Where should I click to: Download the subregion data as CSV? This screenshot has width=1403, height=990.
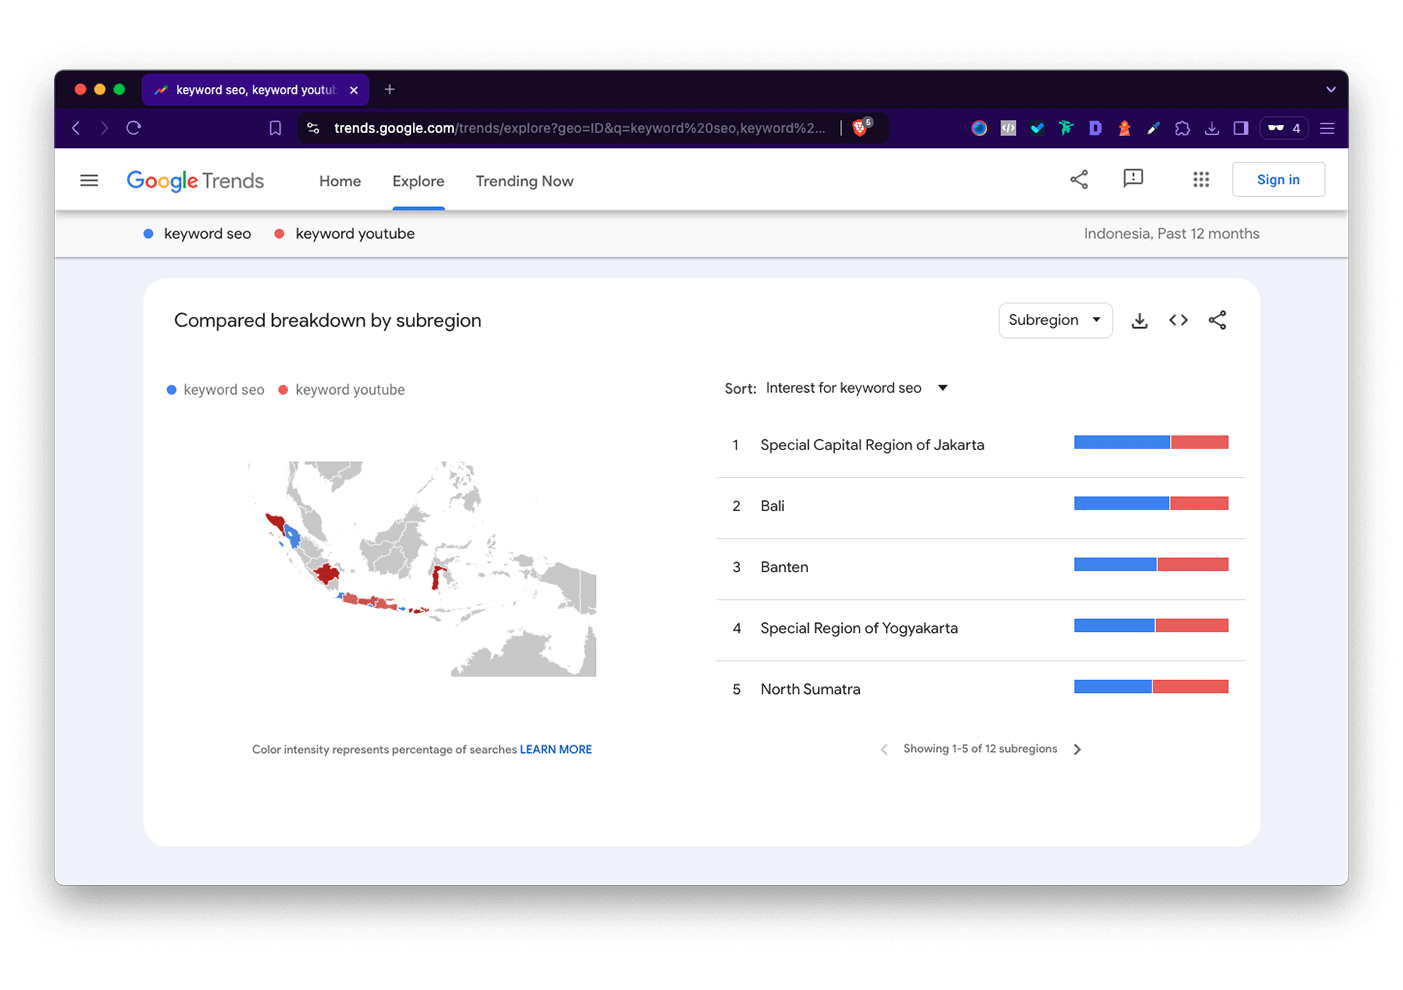(1139, 320)
